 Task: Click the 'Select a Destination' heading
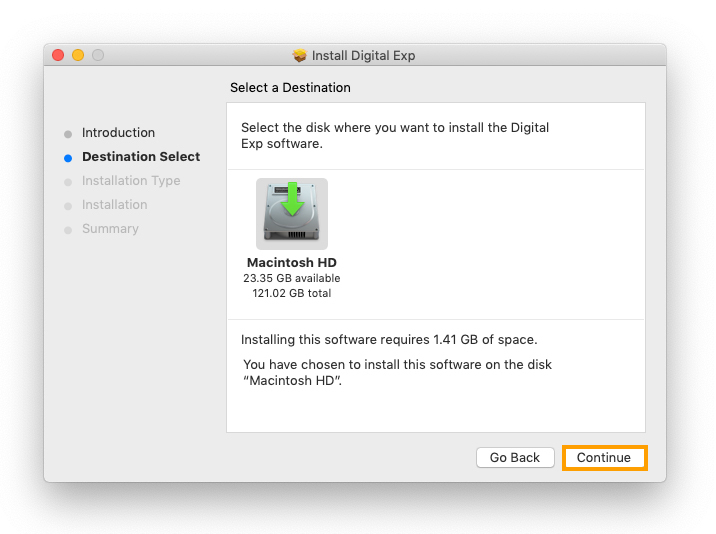tap(290, 88)
